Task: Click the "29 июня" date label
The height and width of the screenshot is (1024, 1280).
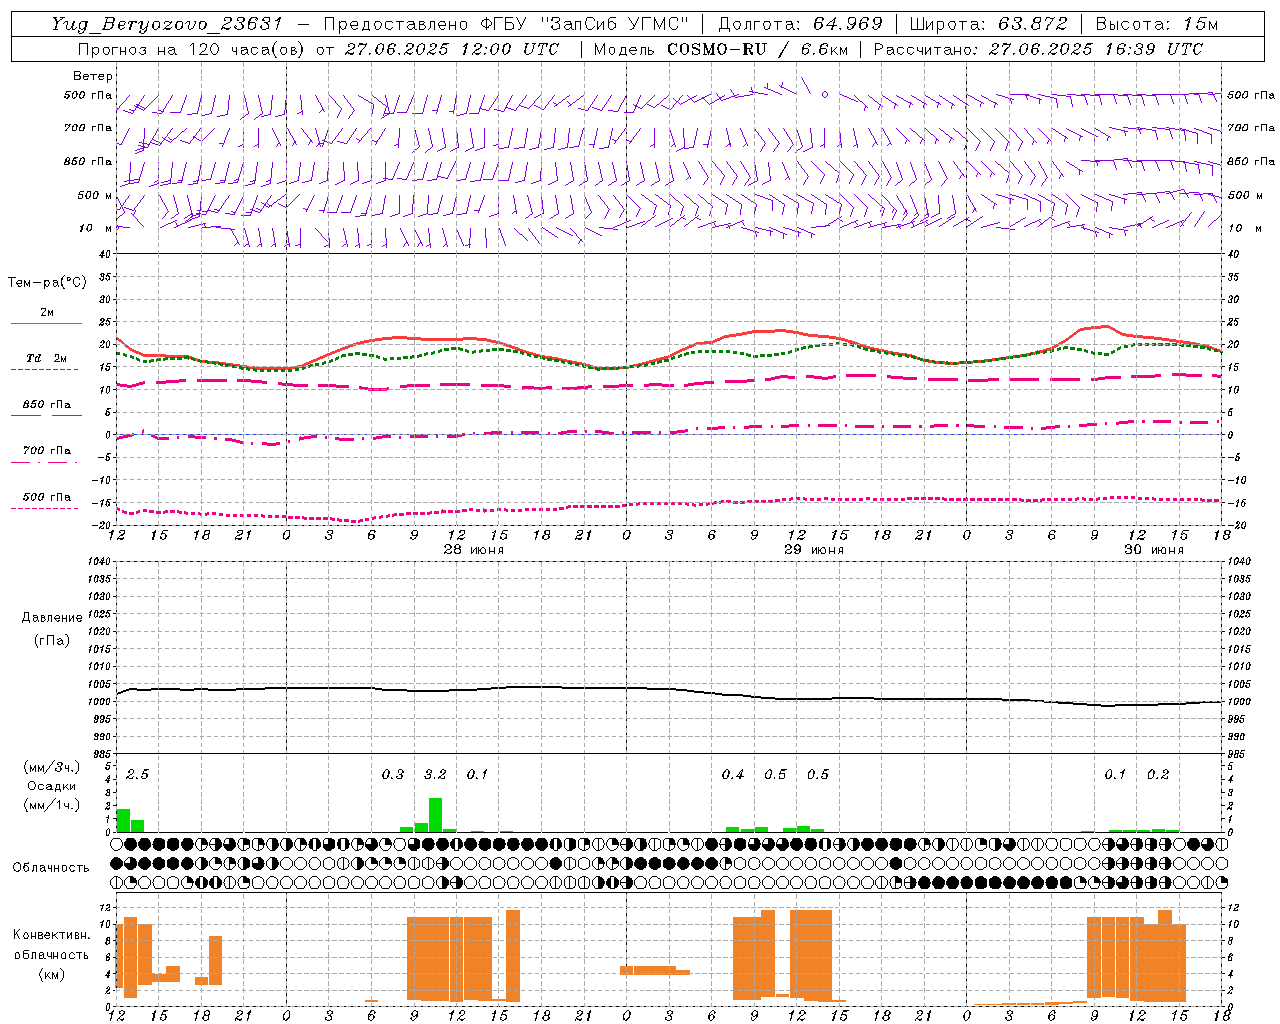Action: (814, 550)
